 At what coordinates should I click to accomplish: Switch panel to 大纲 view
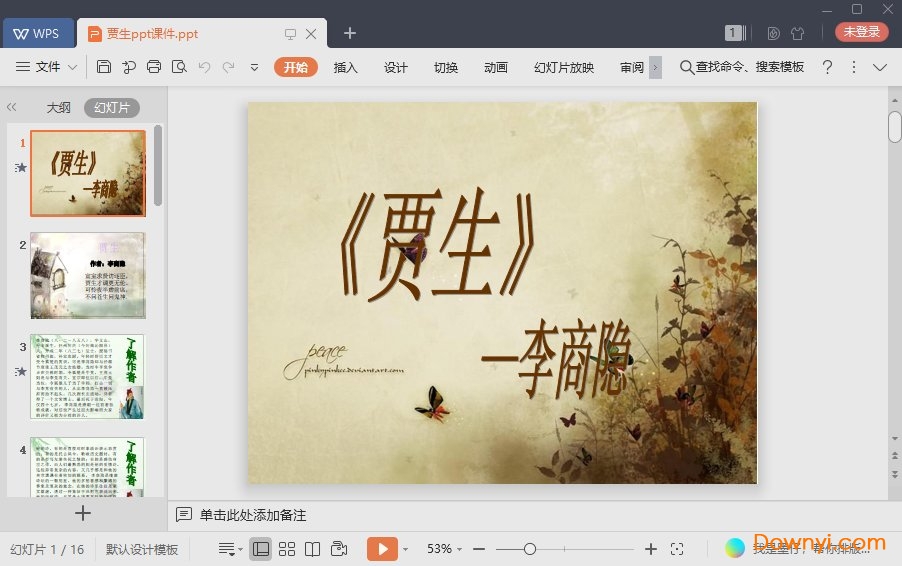[58, 108]
